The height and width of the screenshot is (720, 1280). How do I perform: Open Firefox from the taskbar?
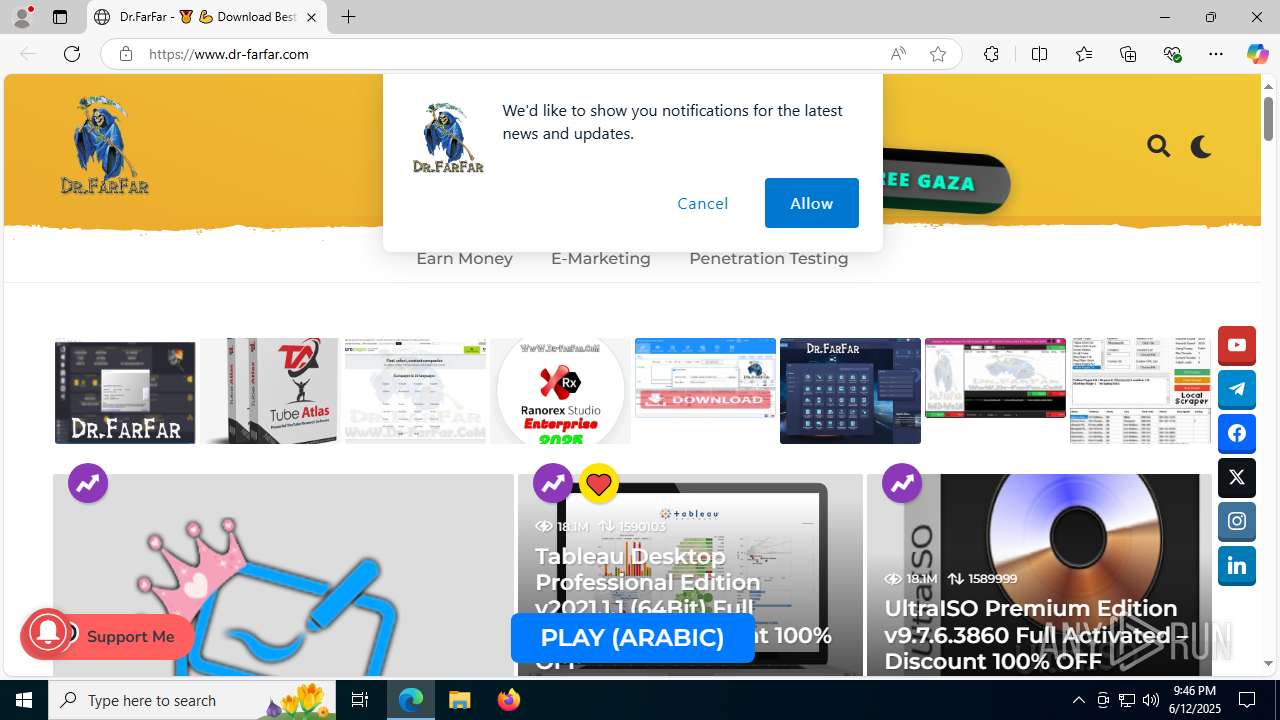coord(509,700)
